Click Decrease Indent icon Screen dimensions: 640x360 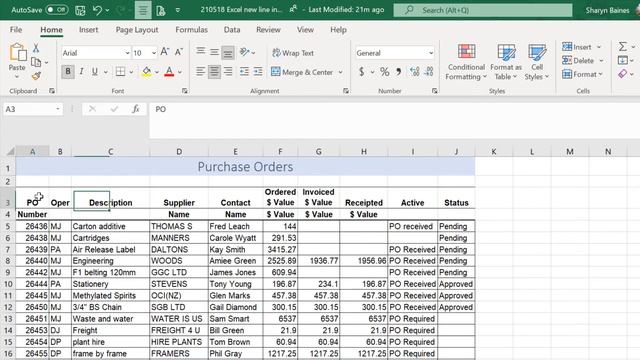244,72
